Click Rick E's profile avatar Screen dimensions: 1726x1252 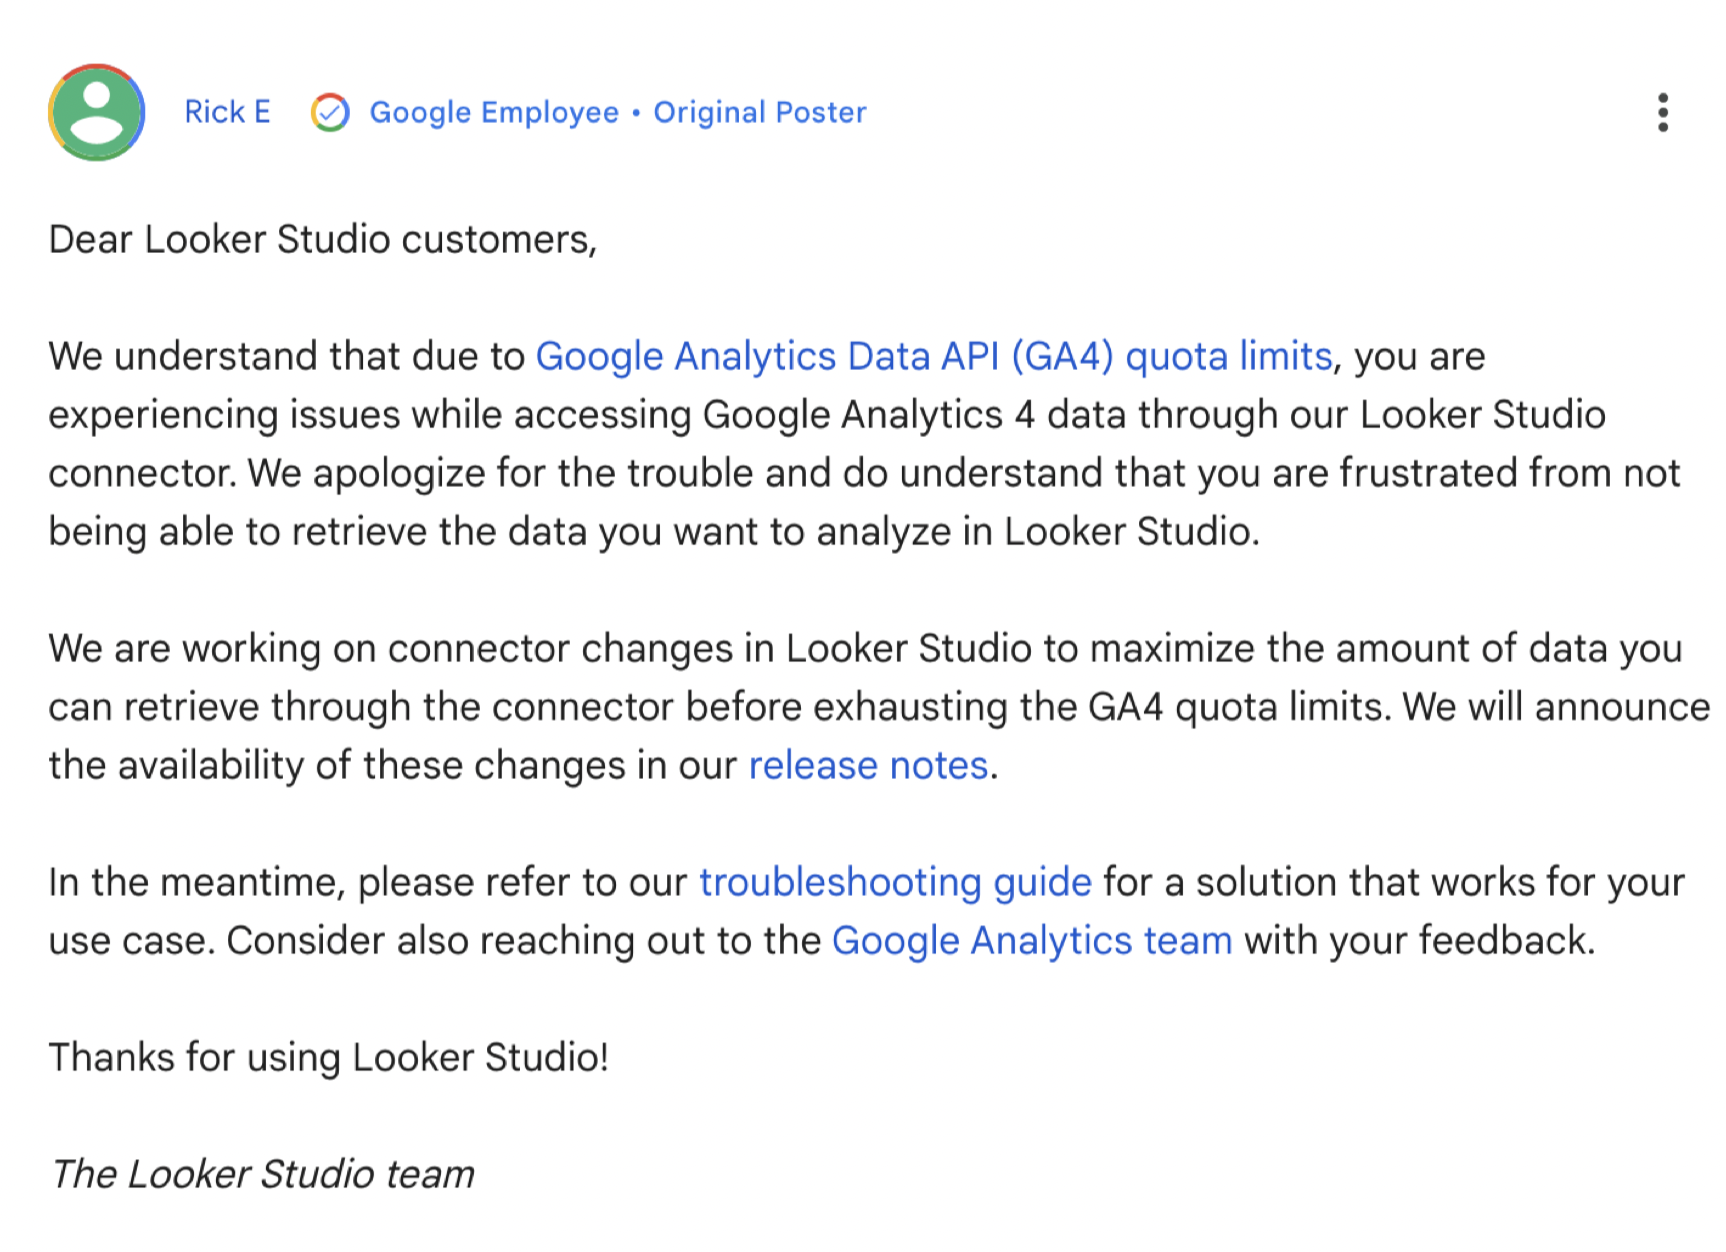click(x=96, y=112)
